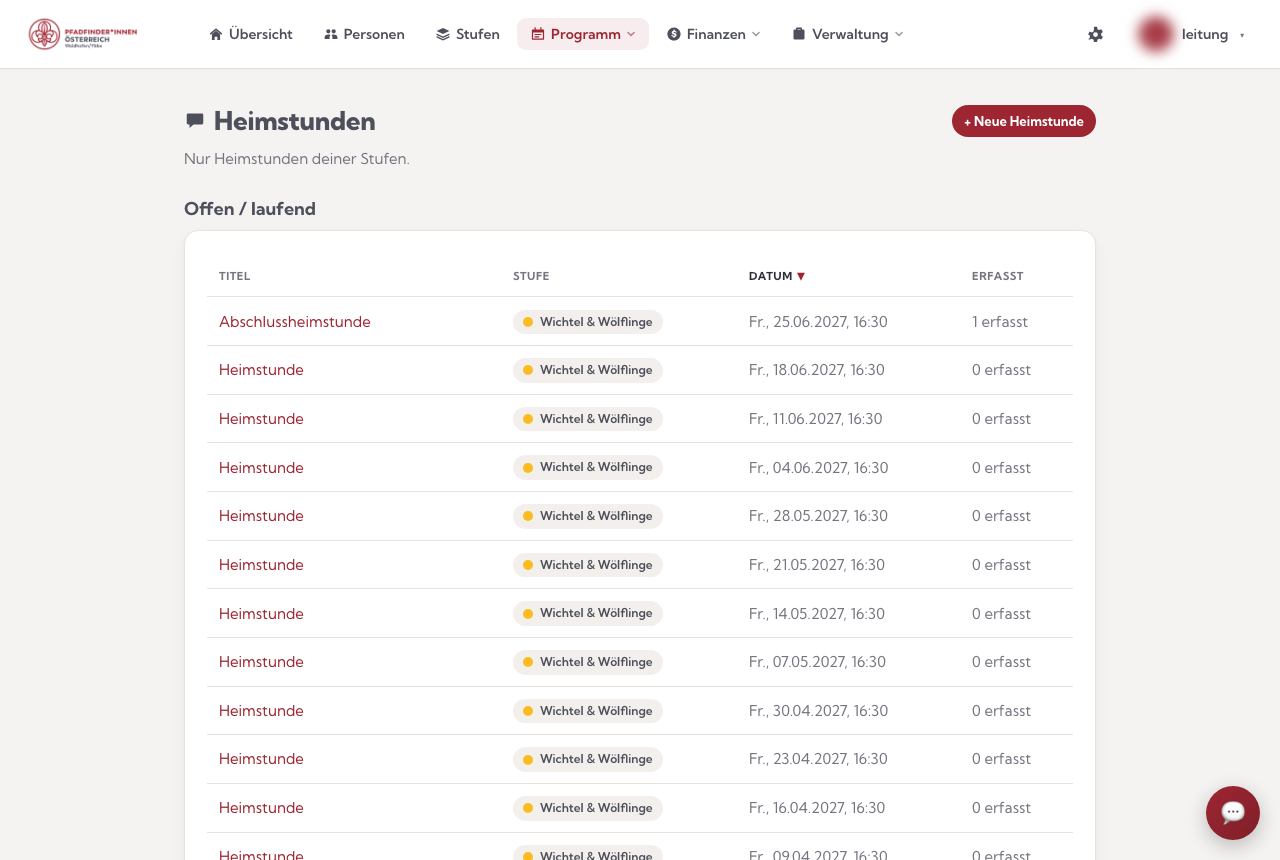Viewport: 1280px width, 860px height.
Task: Click the '1 erfasst' count for Abschlussheimstunde
Action: (x=1000, y=322)
